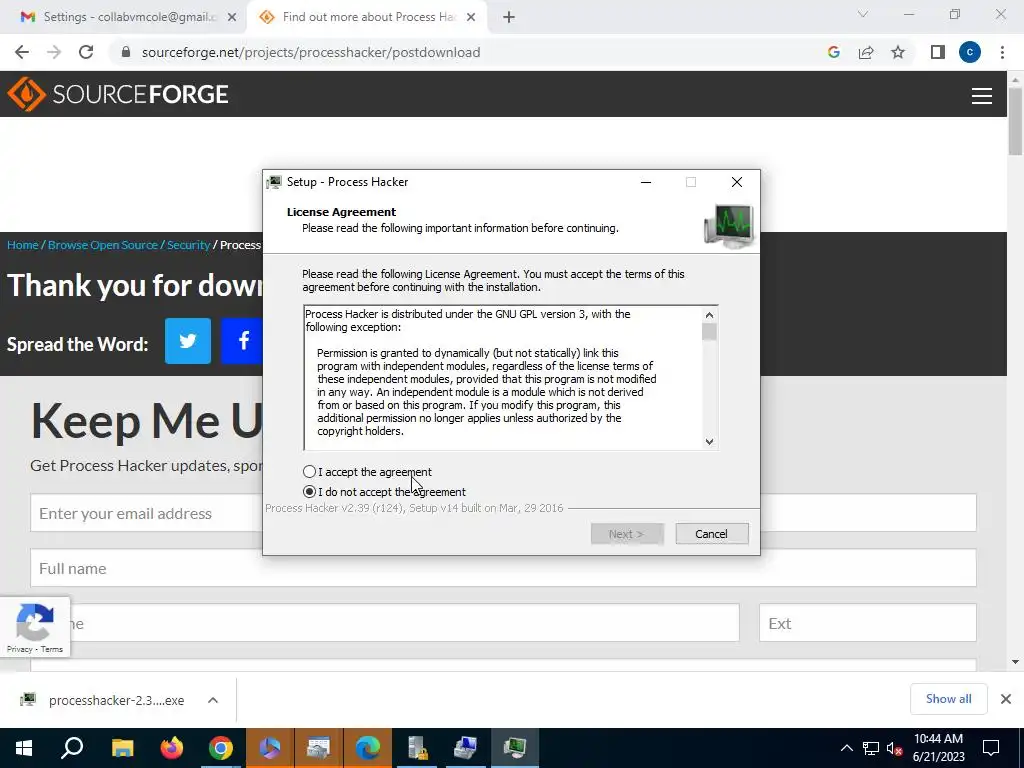Open Chrome profile avatar menu
The width and height of the screenshot is (1024, 768).
[970, 52]
